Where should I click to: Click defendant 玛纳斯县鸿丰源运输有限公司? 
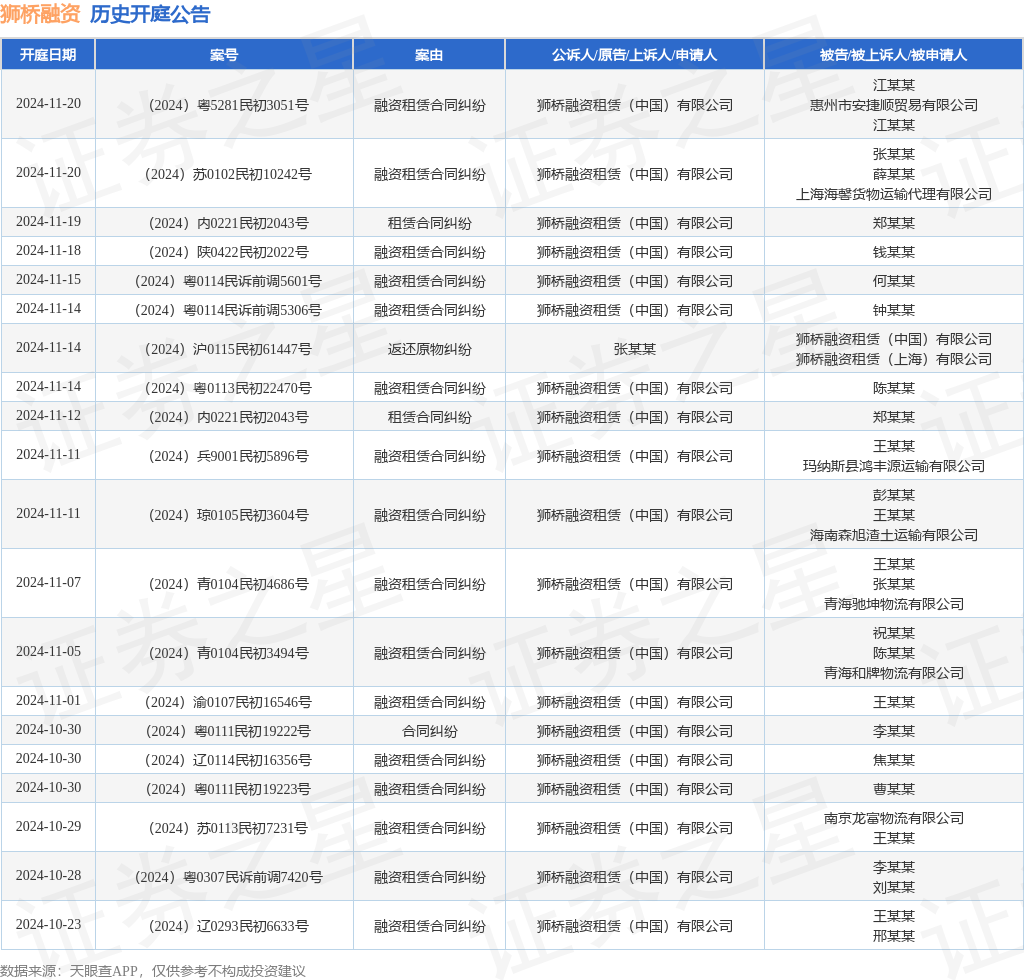[x=893, y=466]
